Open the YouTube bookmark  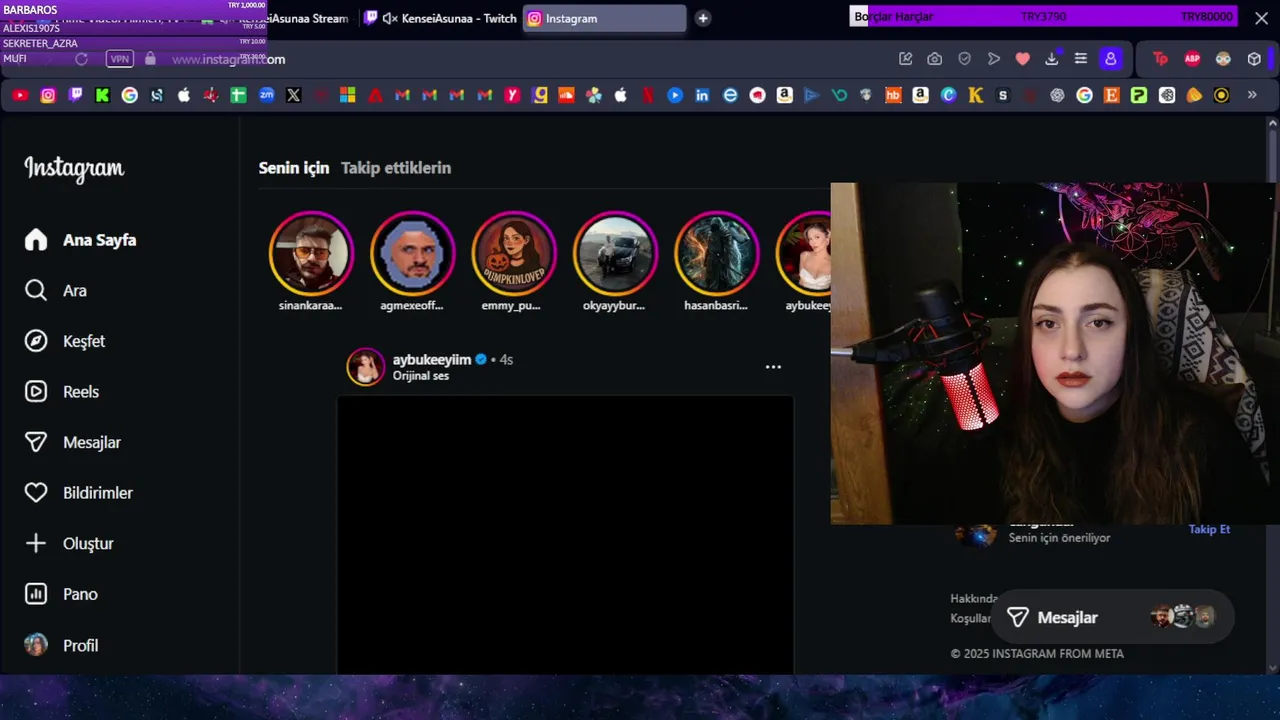[x=20, y=95]
